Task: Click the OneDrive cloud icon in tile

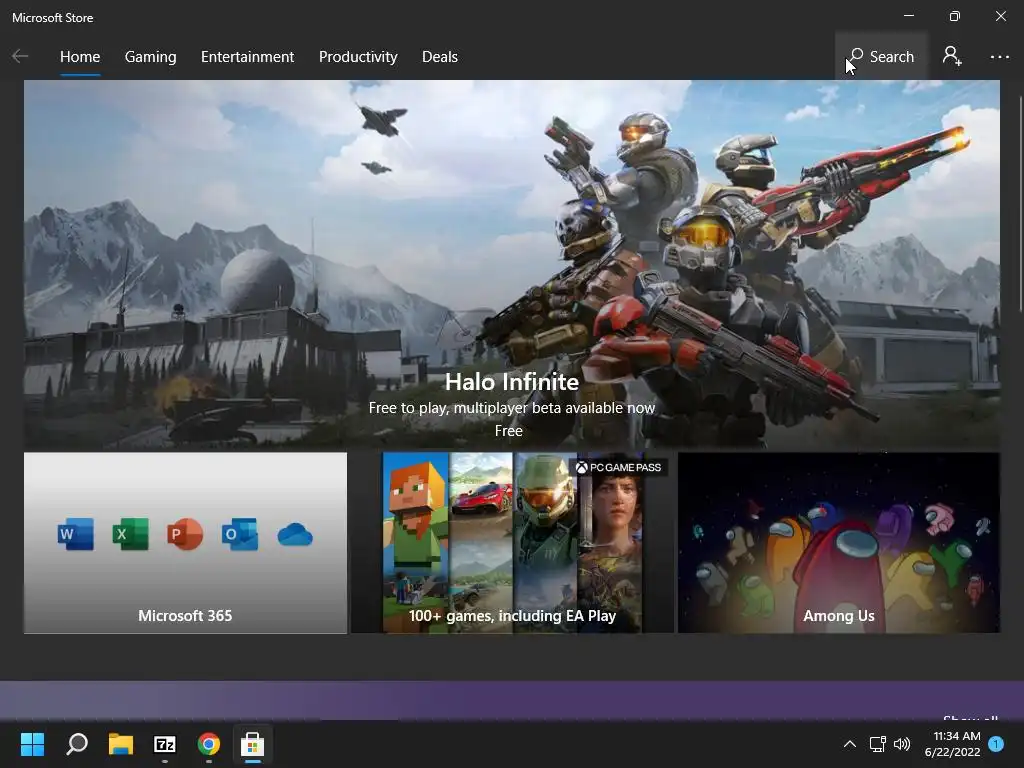Action: coord(295,535)
